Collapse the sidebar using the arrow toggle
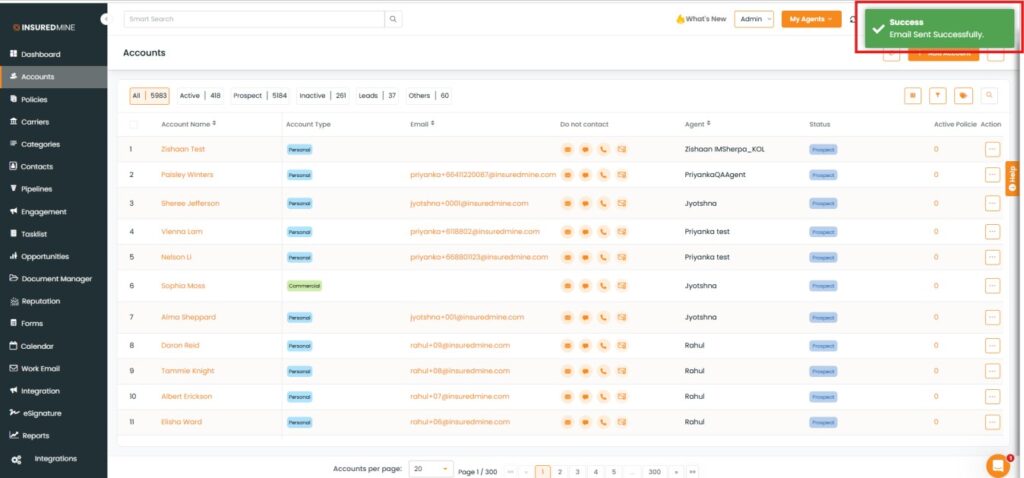This screenshot has width=1024, height=478. (106, 19)
